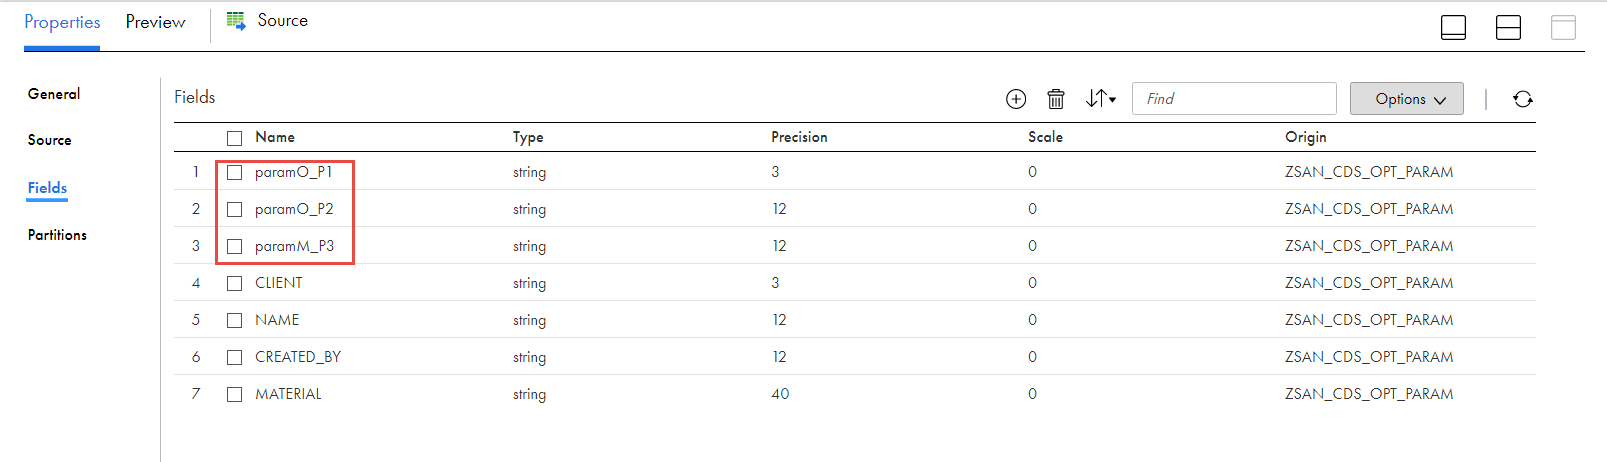Switch to split horizontal panel layout icon
This screenshot has width=1607, height=462.
click(x=1508, y=27)
